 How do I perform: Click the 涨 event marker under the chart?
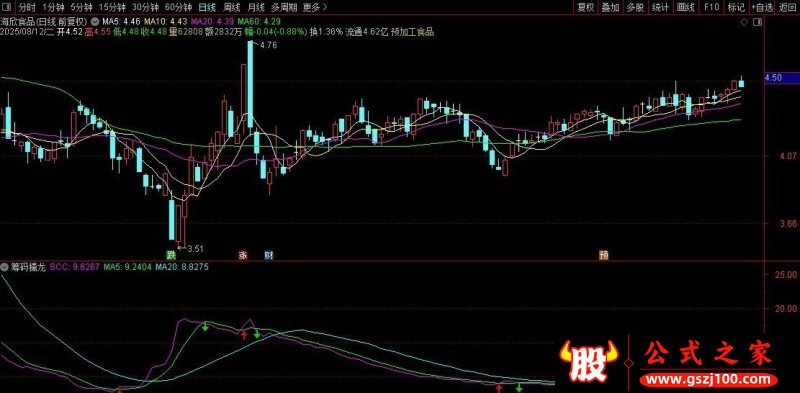pos(243,255)
